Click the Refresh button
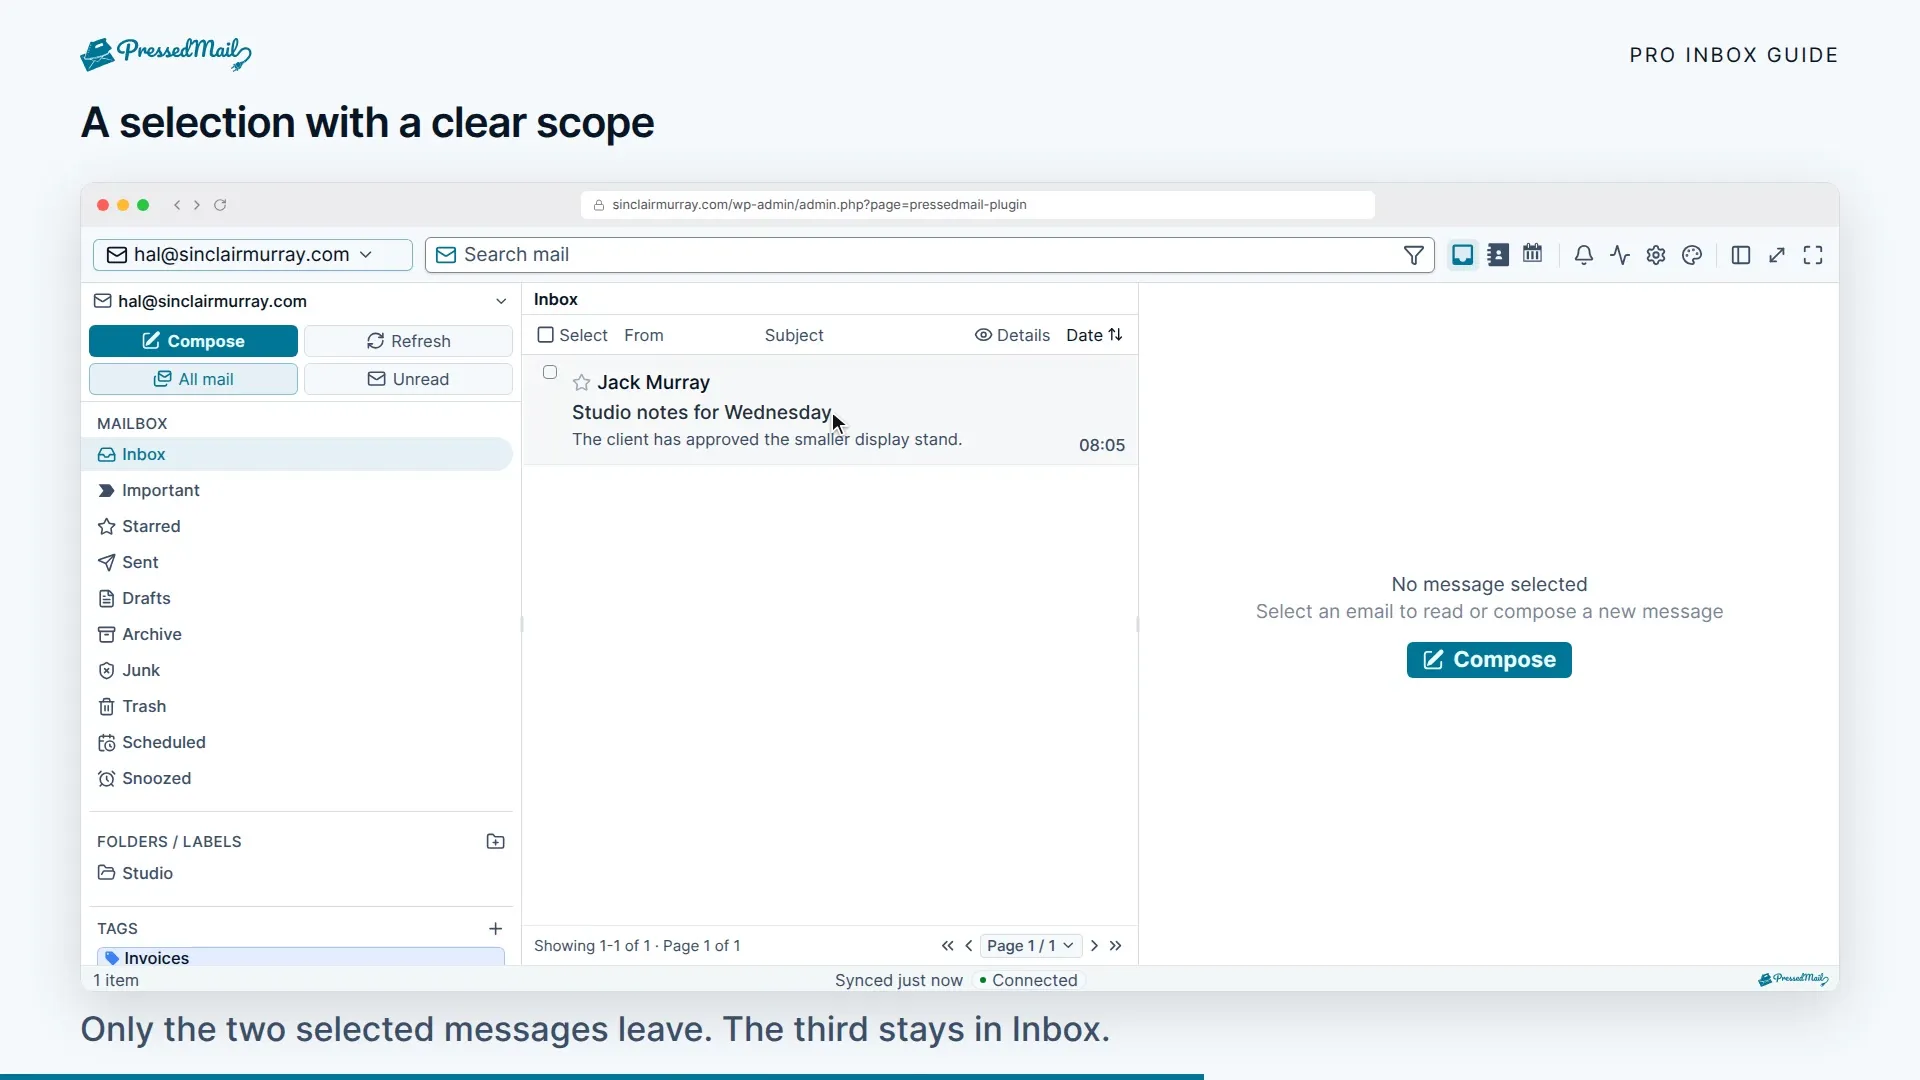Screen dimensions: 1920x1080 tap(408, 341)
